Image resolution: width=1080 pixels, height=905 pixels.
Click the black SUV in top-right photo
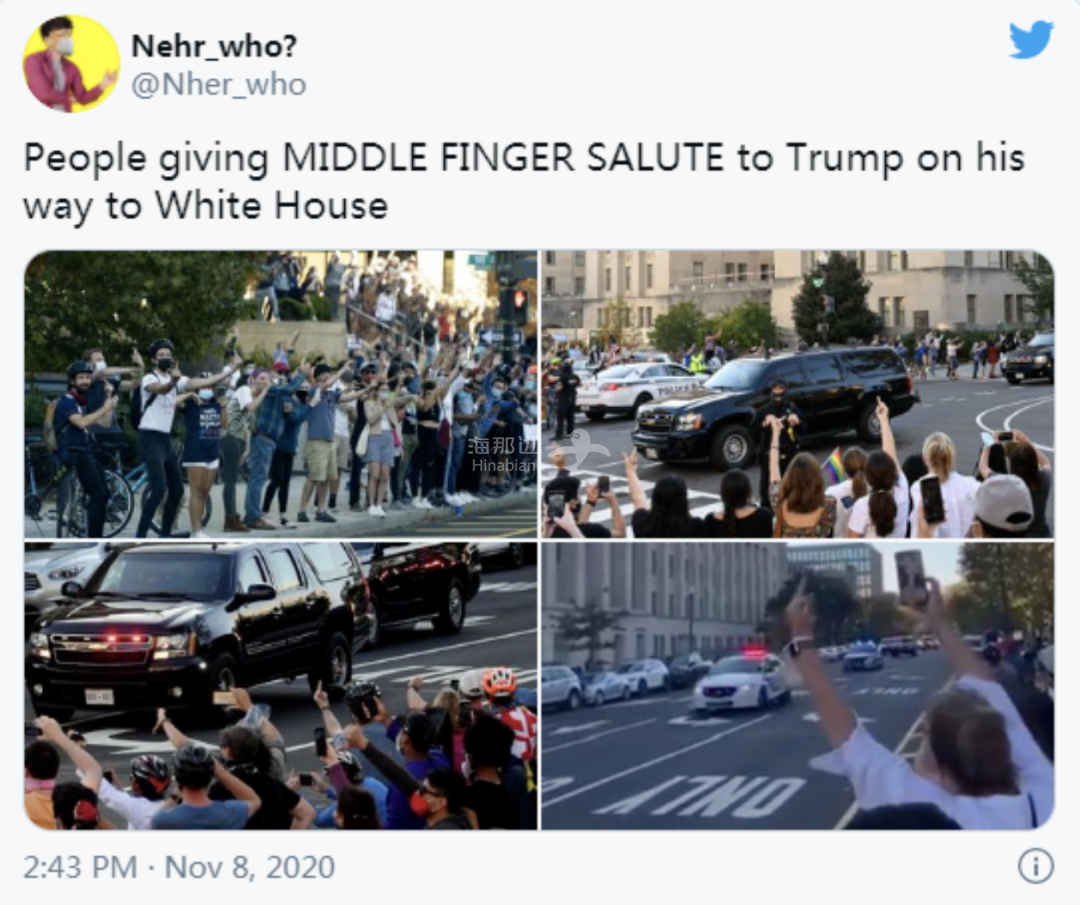[x=775, y=404]
